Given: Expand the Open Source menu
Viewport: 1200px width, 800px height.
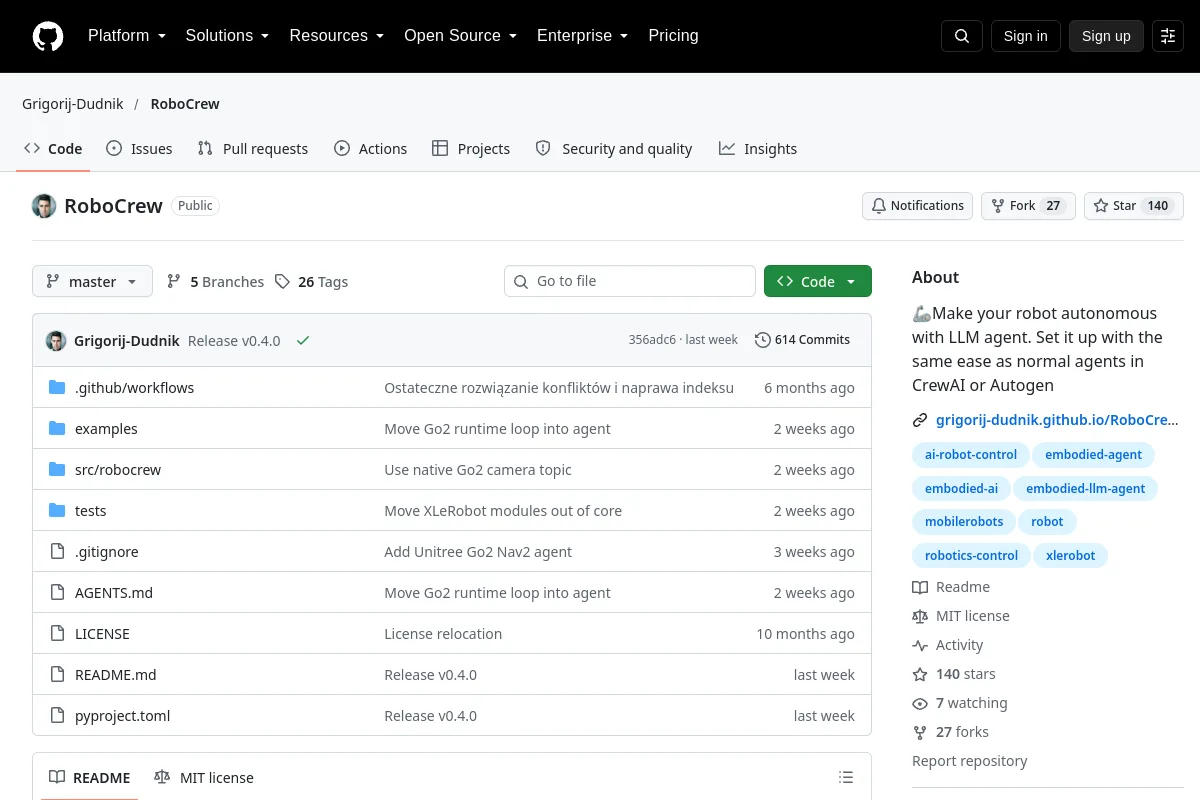Looking at the screenshot, I should (461, 36).
